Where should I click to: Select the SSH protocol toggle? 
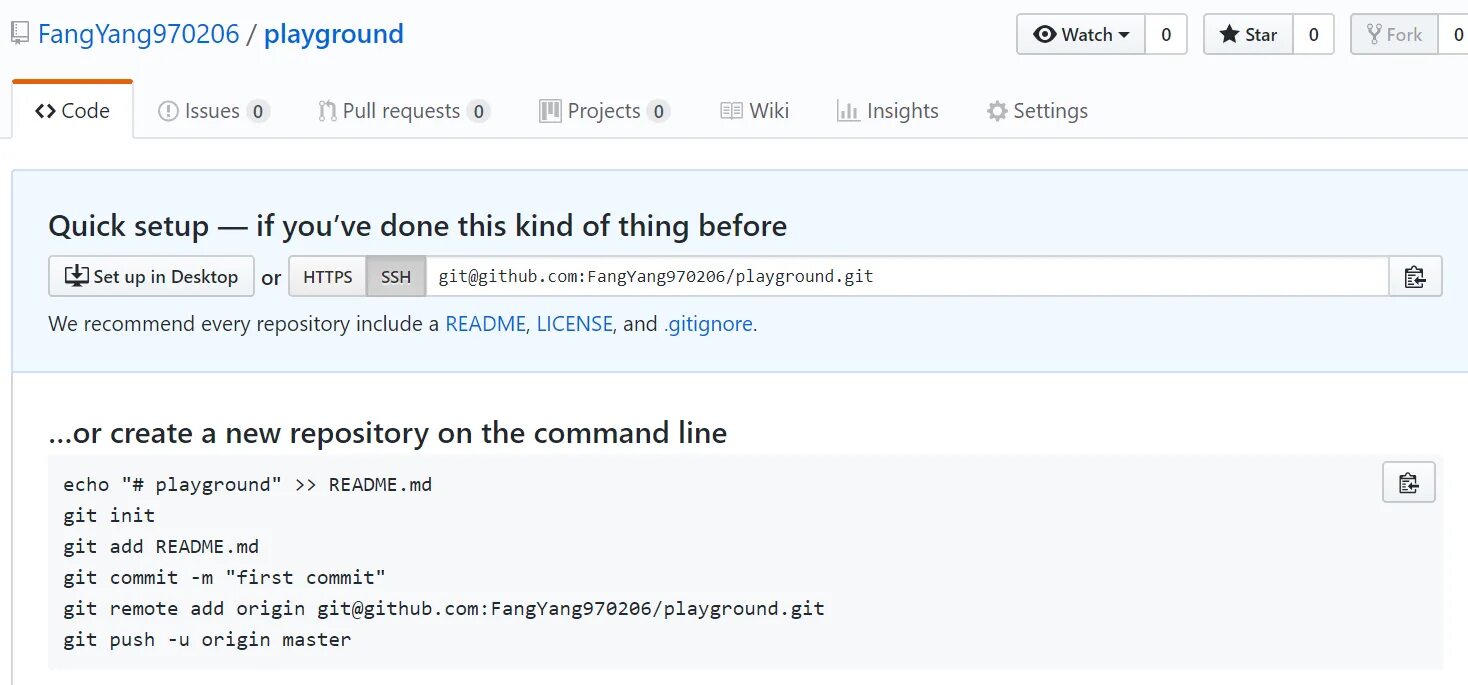[396, 277]
